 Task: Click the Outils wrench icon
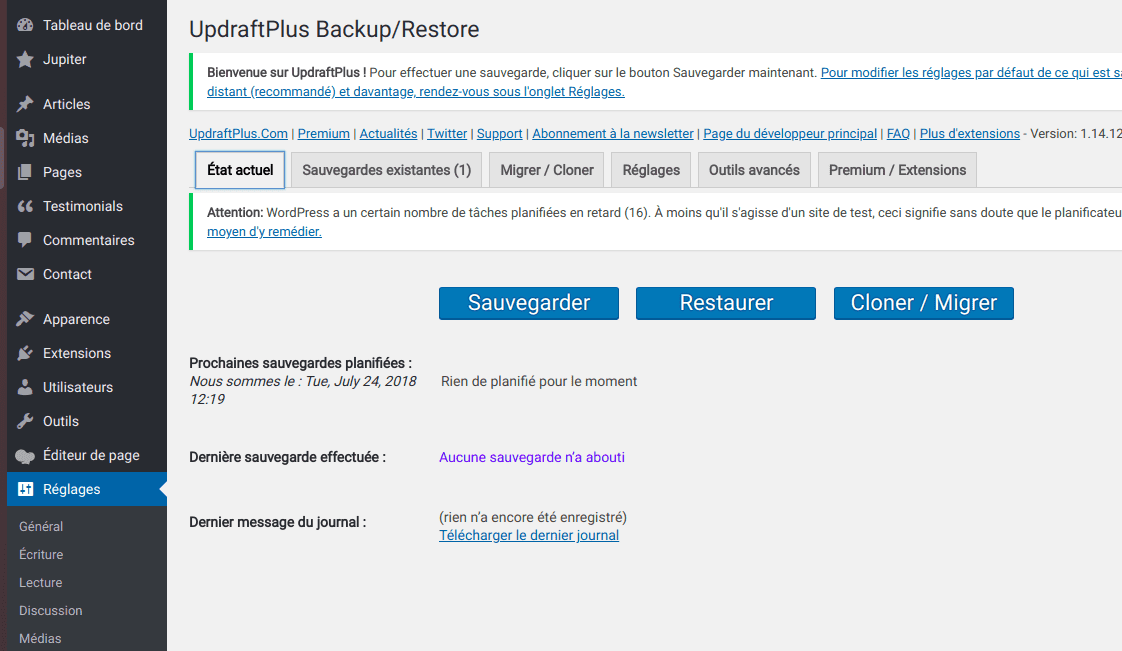tap(26, 421)
